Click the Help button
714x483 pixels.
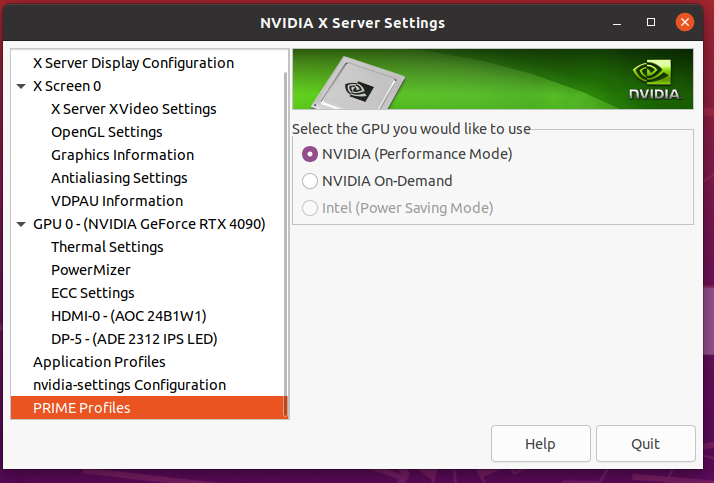[541, 444]
